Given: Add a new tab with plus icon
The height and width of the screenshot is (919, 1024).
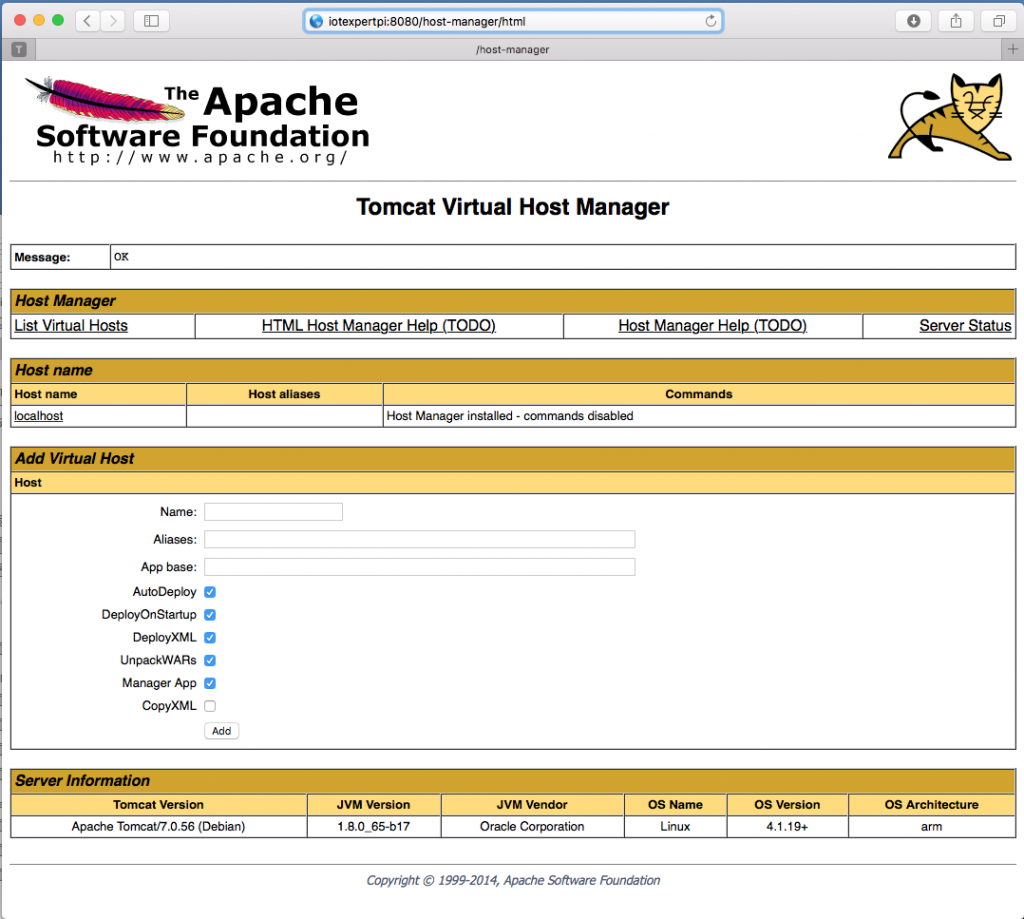Looking at the screenshot, I should (x=1012, y=49).
